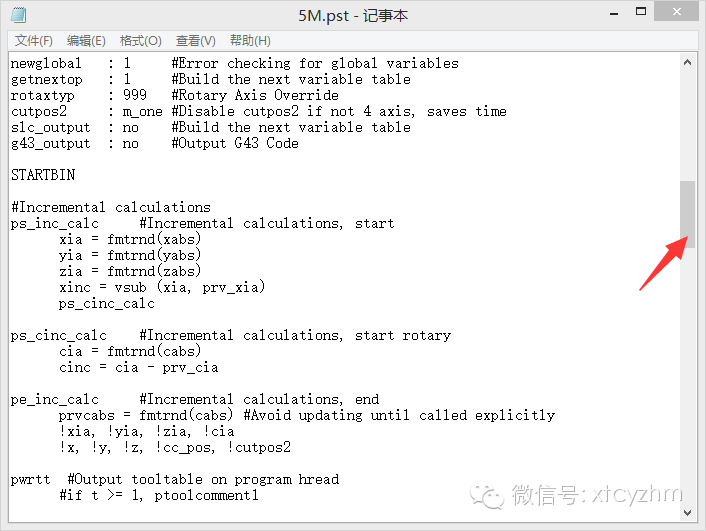
Task: Click the vertical scrollbar thumb
Action: pyautogui.click(x=688, y=213)
